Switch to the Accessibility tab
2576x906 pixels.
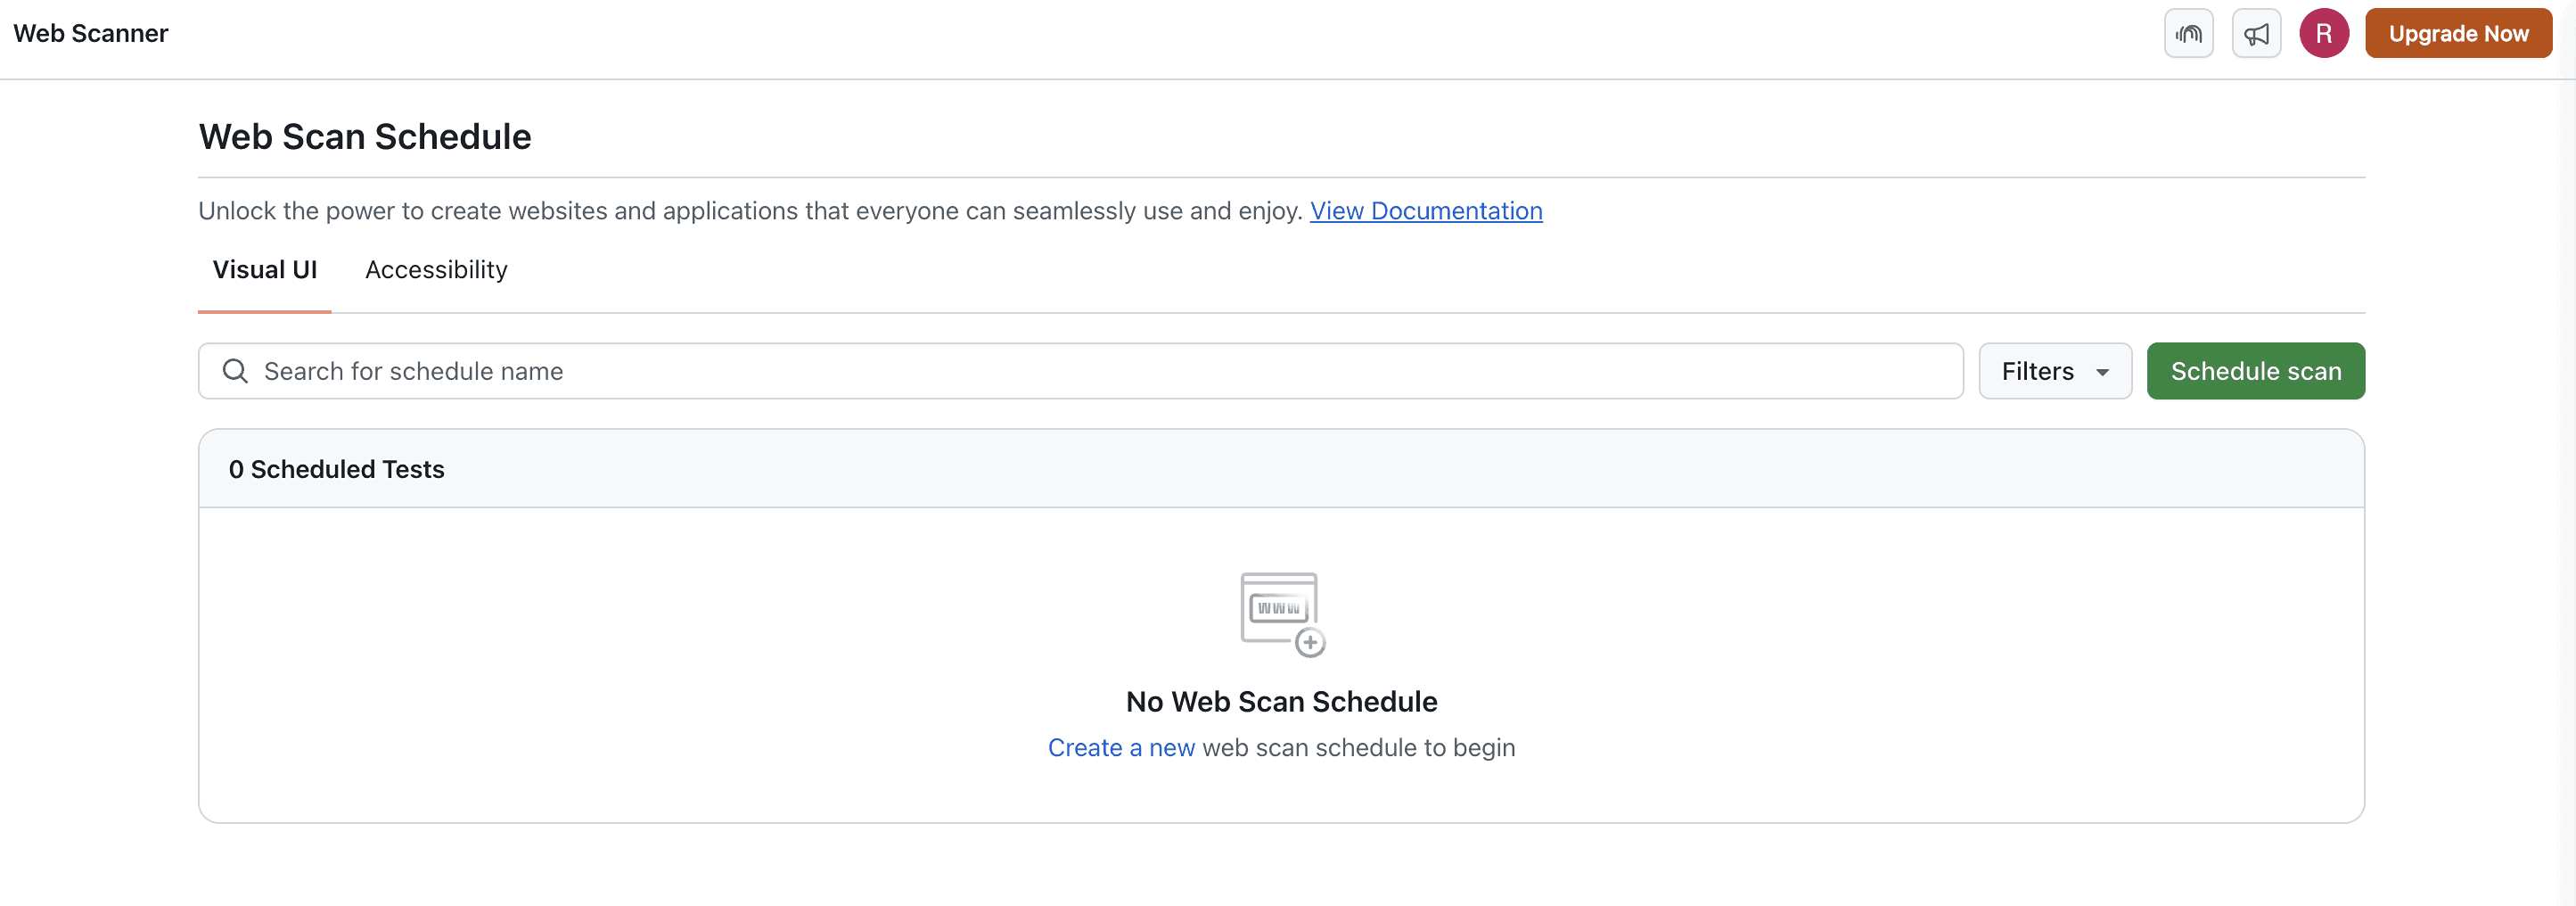click(435, 269)
